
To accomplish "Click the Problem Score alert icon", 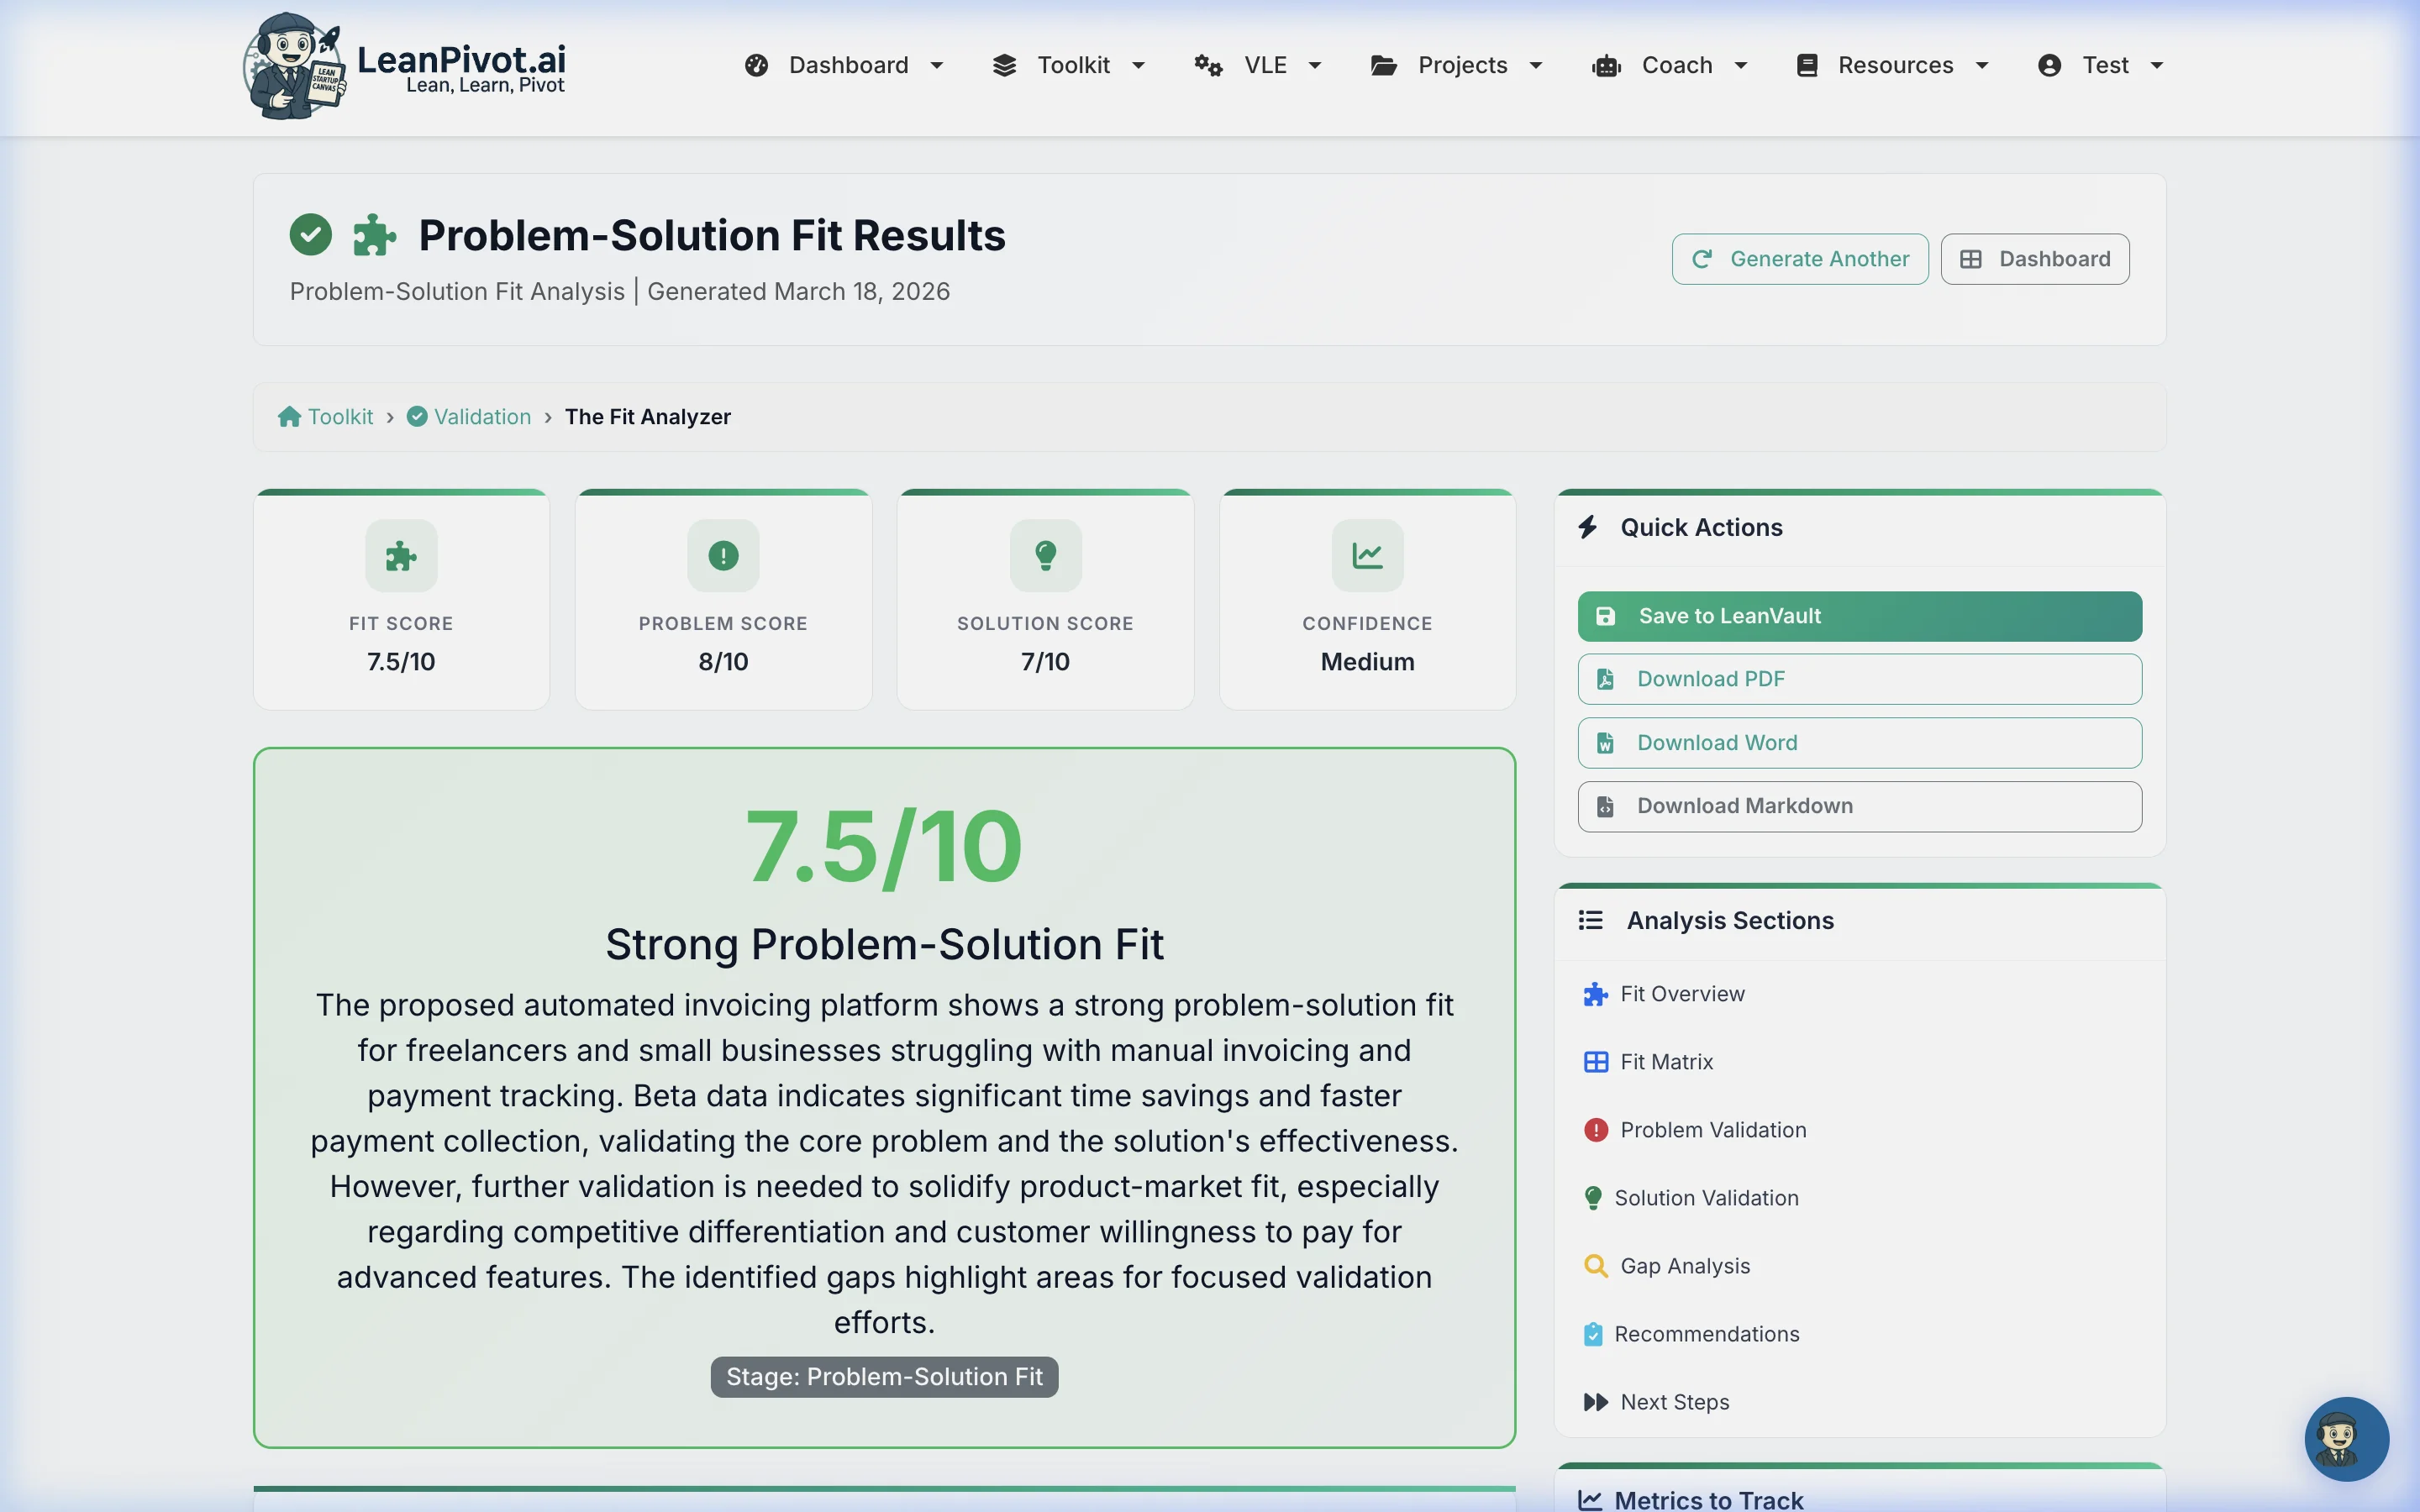I will (722, 556).
